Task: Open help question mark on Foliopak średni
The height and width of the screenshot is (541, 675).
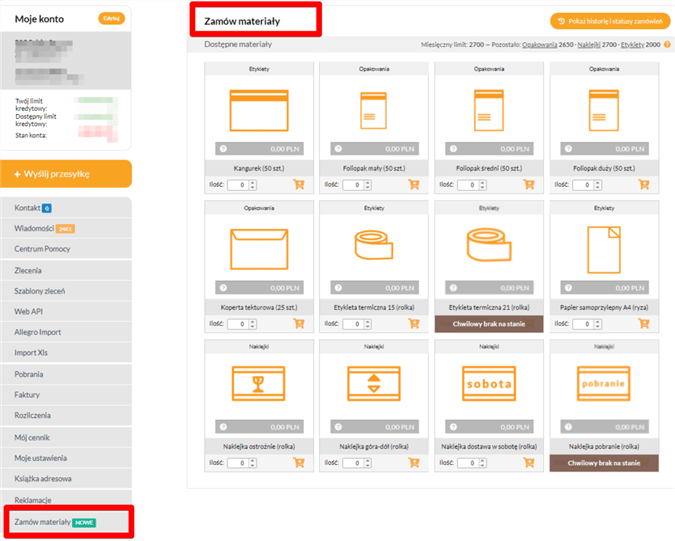Action: [453, 148]
